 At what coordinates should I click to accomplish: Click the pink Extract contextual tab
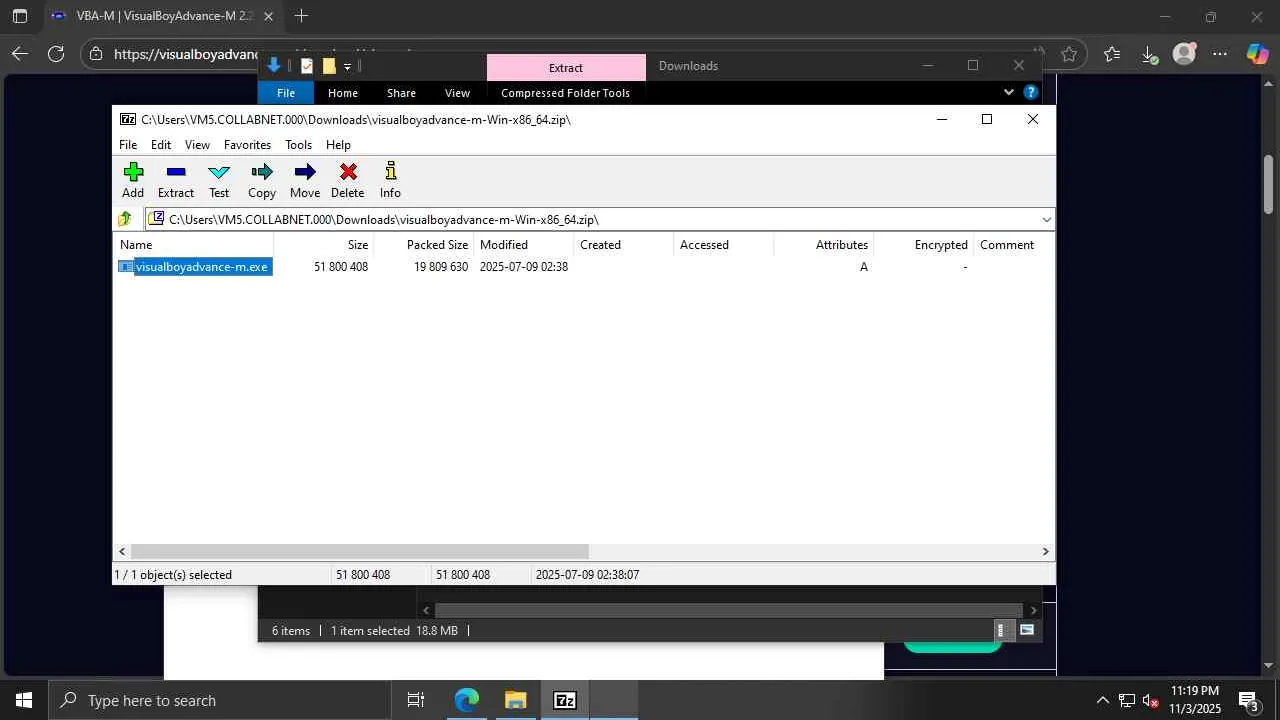tap(566, 67)
